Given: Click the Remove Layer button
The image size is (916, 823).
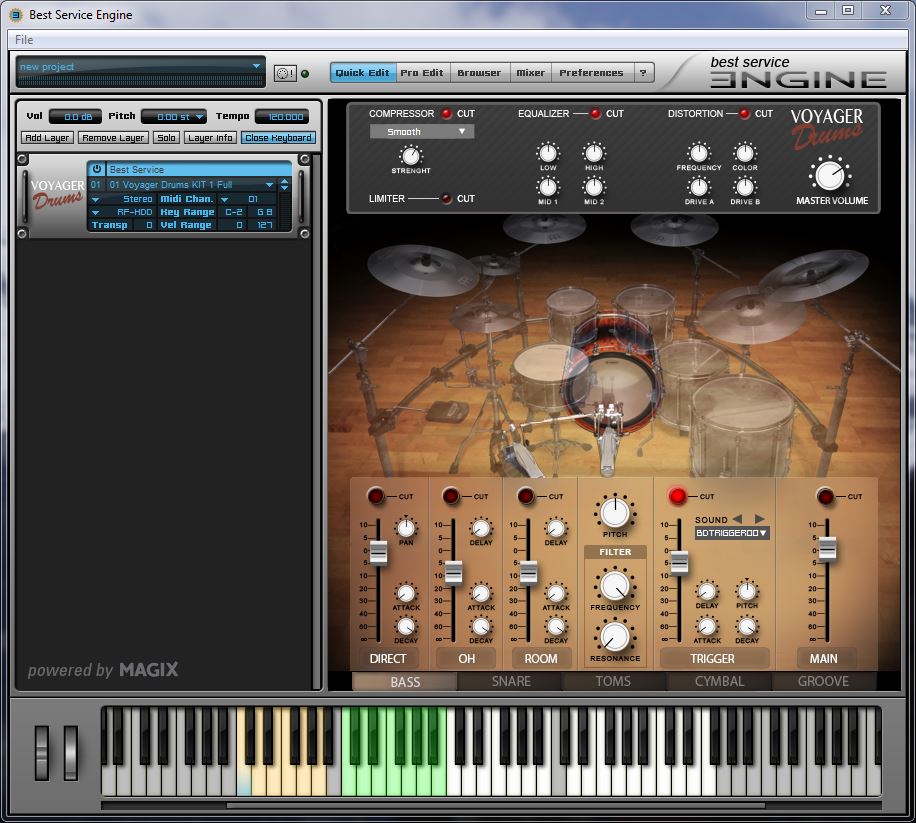Looking at the screenshot, I should coord(113,137).
